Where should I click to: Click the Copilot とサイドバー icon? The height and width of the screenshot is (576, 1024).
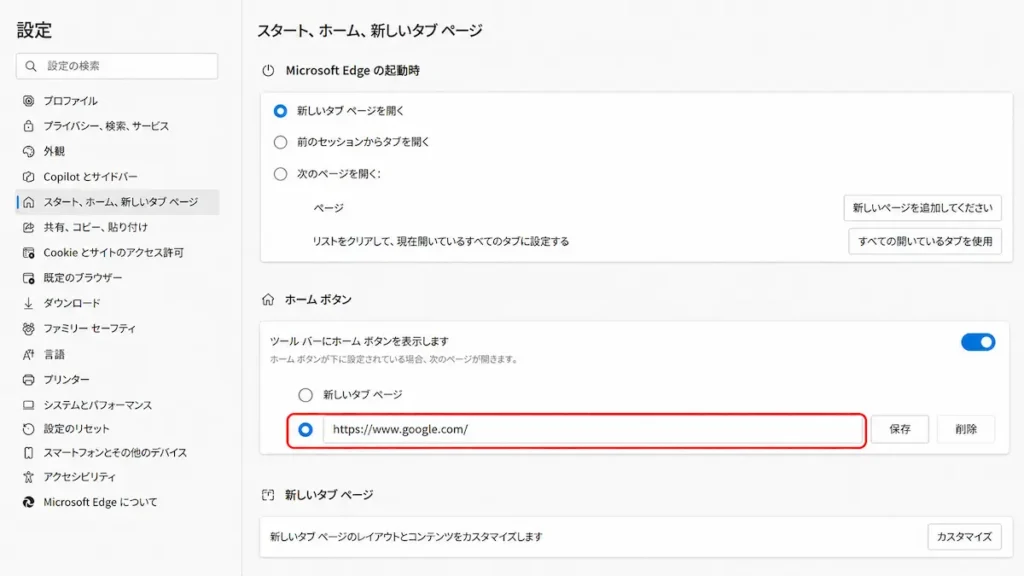click(x=28, y=177)
